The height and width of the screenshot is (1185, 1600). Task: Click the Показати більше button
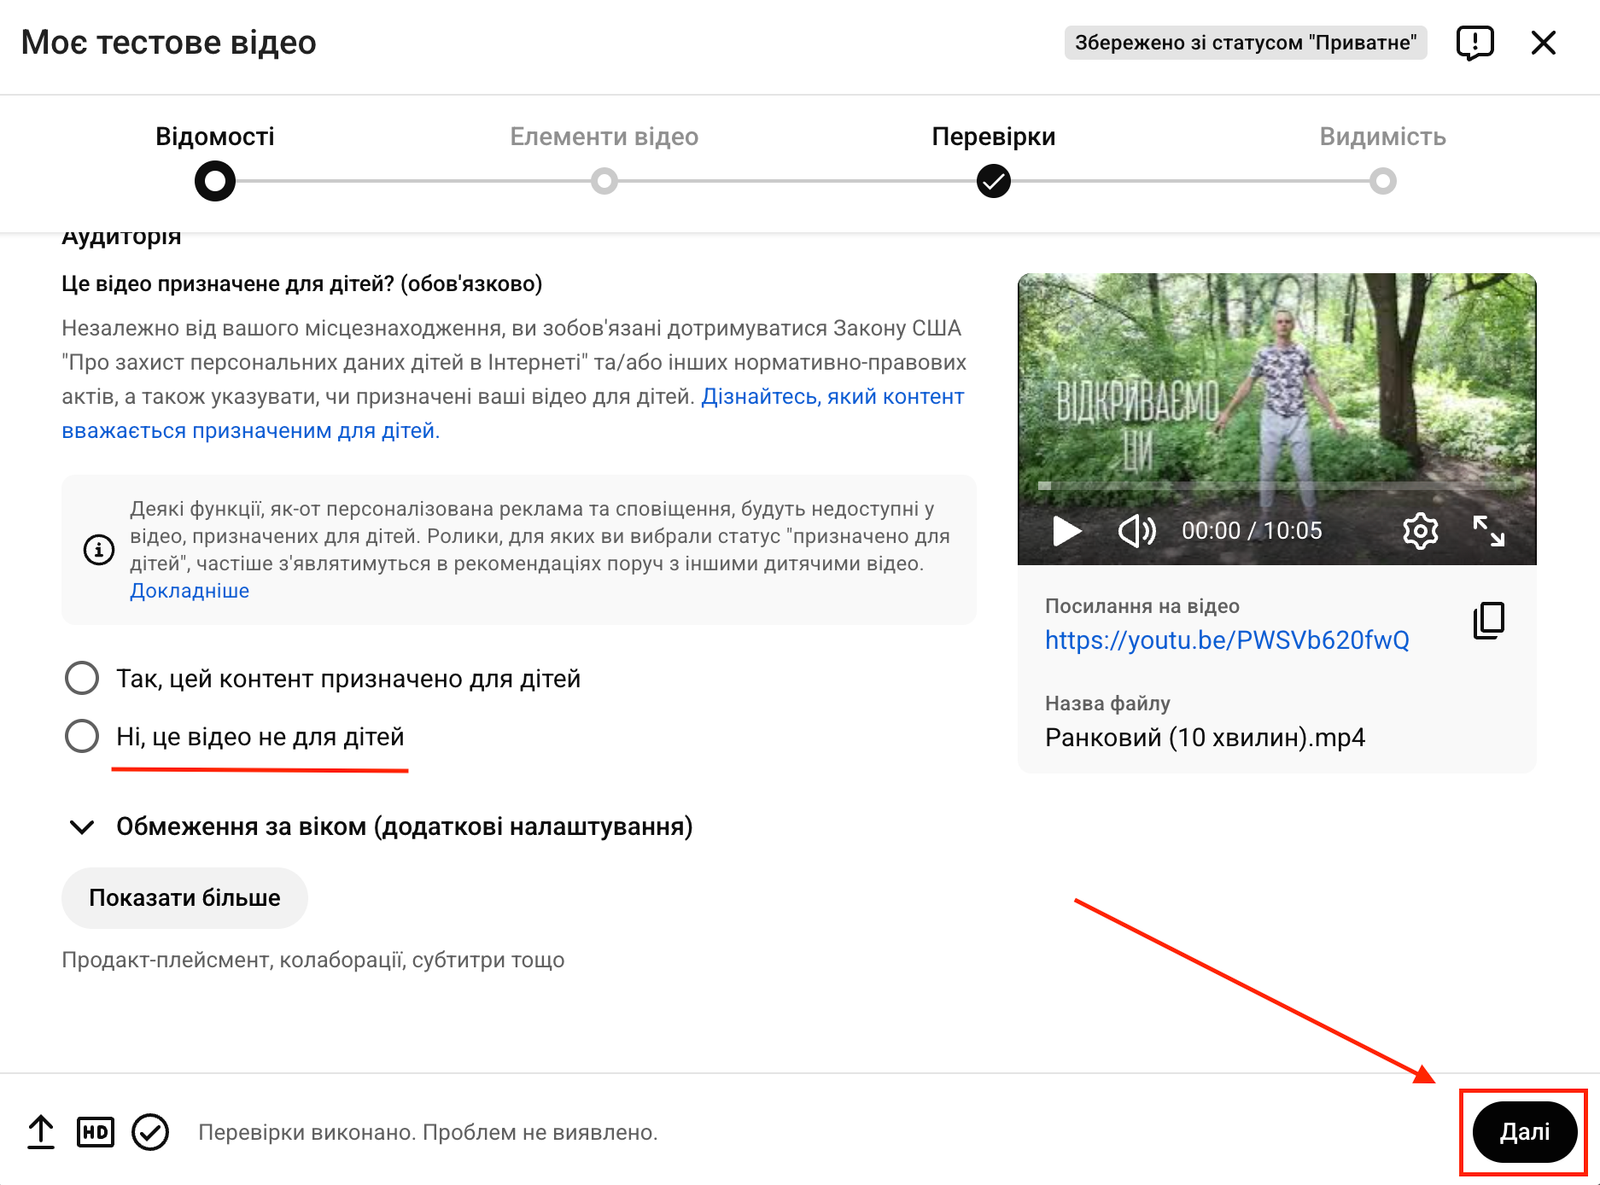point(185,898)
